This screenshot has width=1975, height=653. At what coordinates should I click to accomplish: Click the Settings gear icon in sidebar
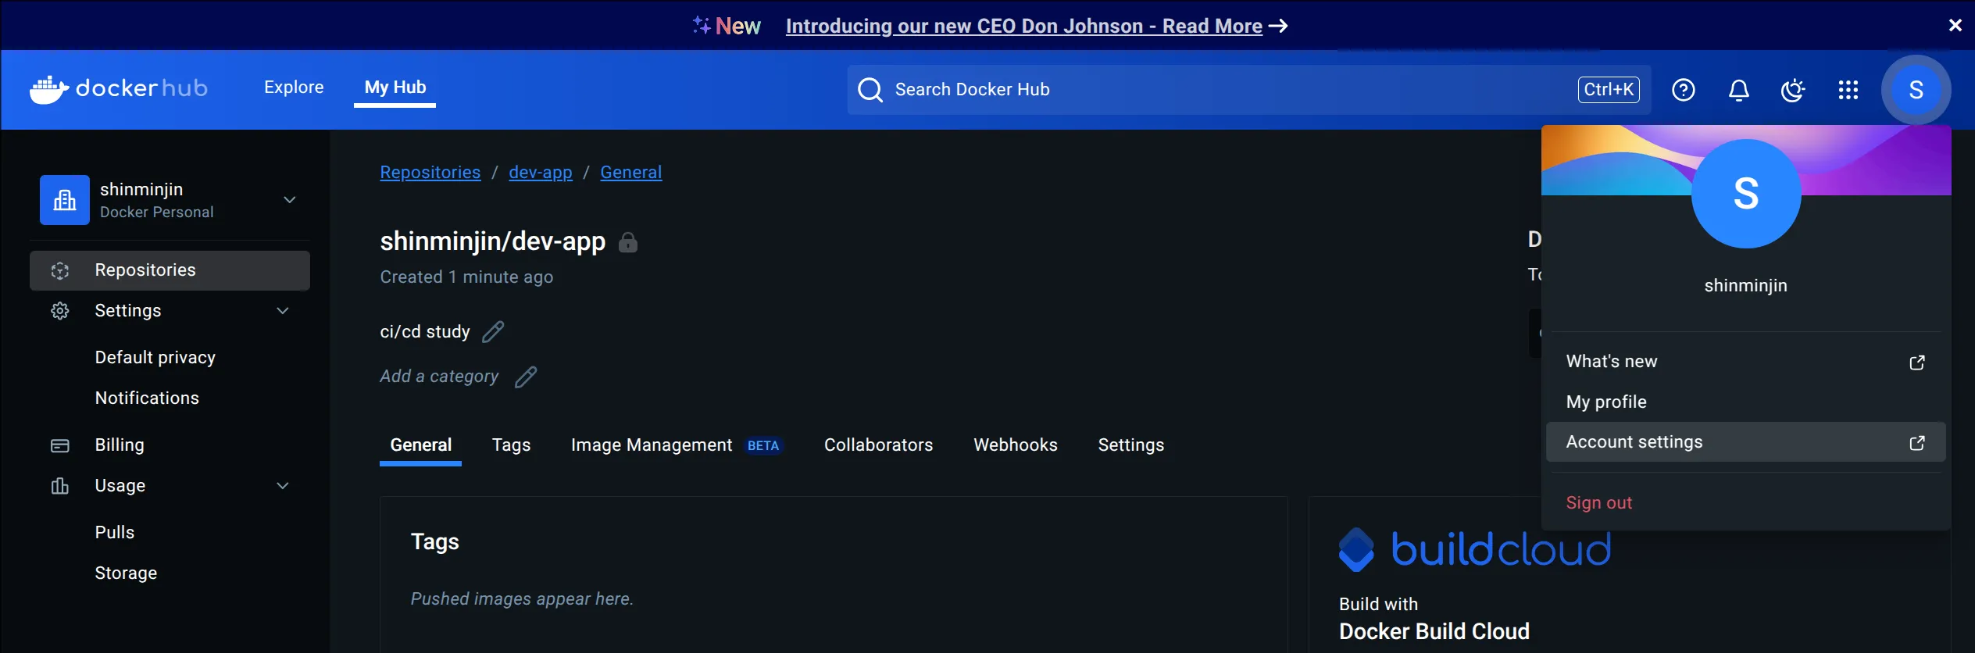60,311
